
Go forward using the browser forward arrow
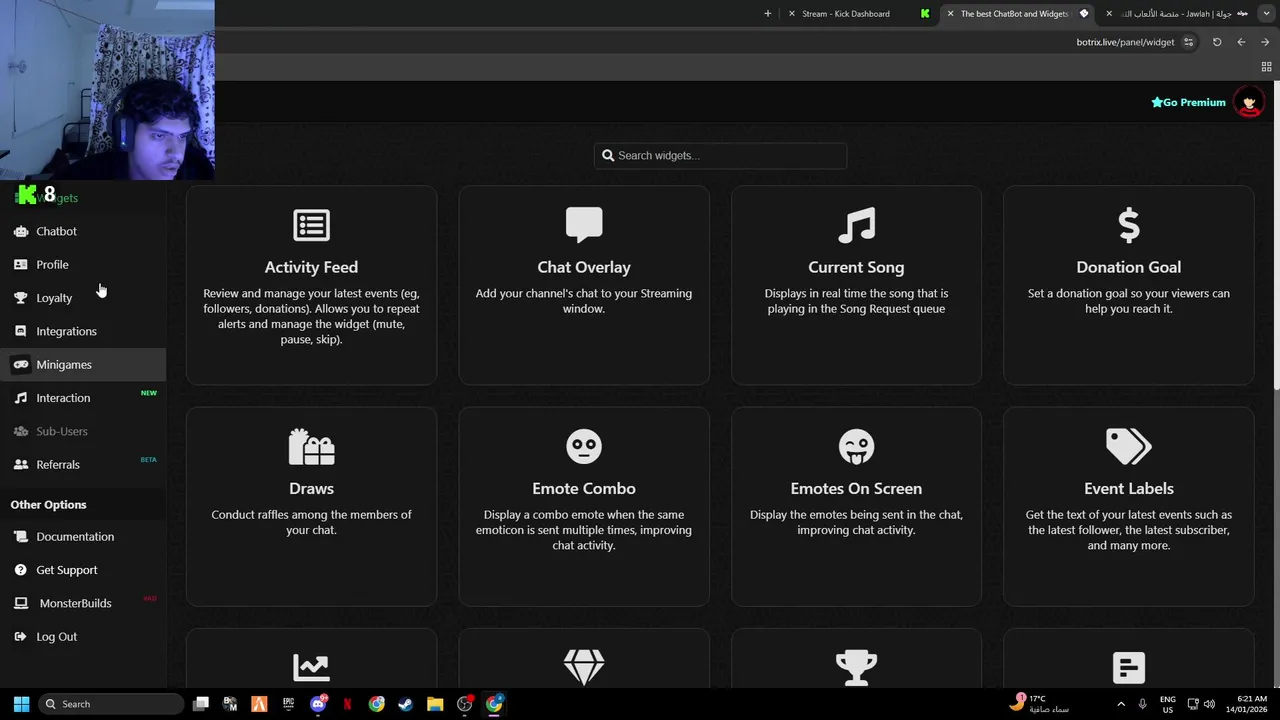tap(1265, 42)
